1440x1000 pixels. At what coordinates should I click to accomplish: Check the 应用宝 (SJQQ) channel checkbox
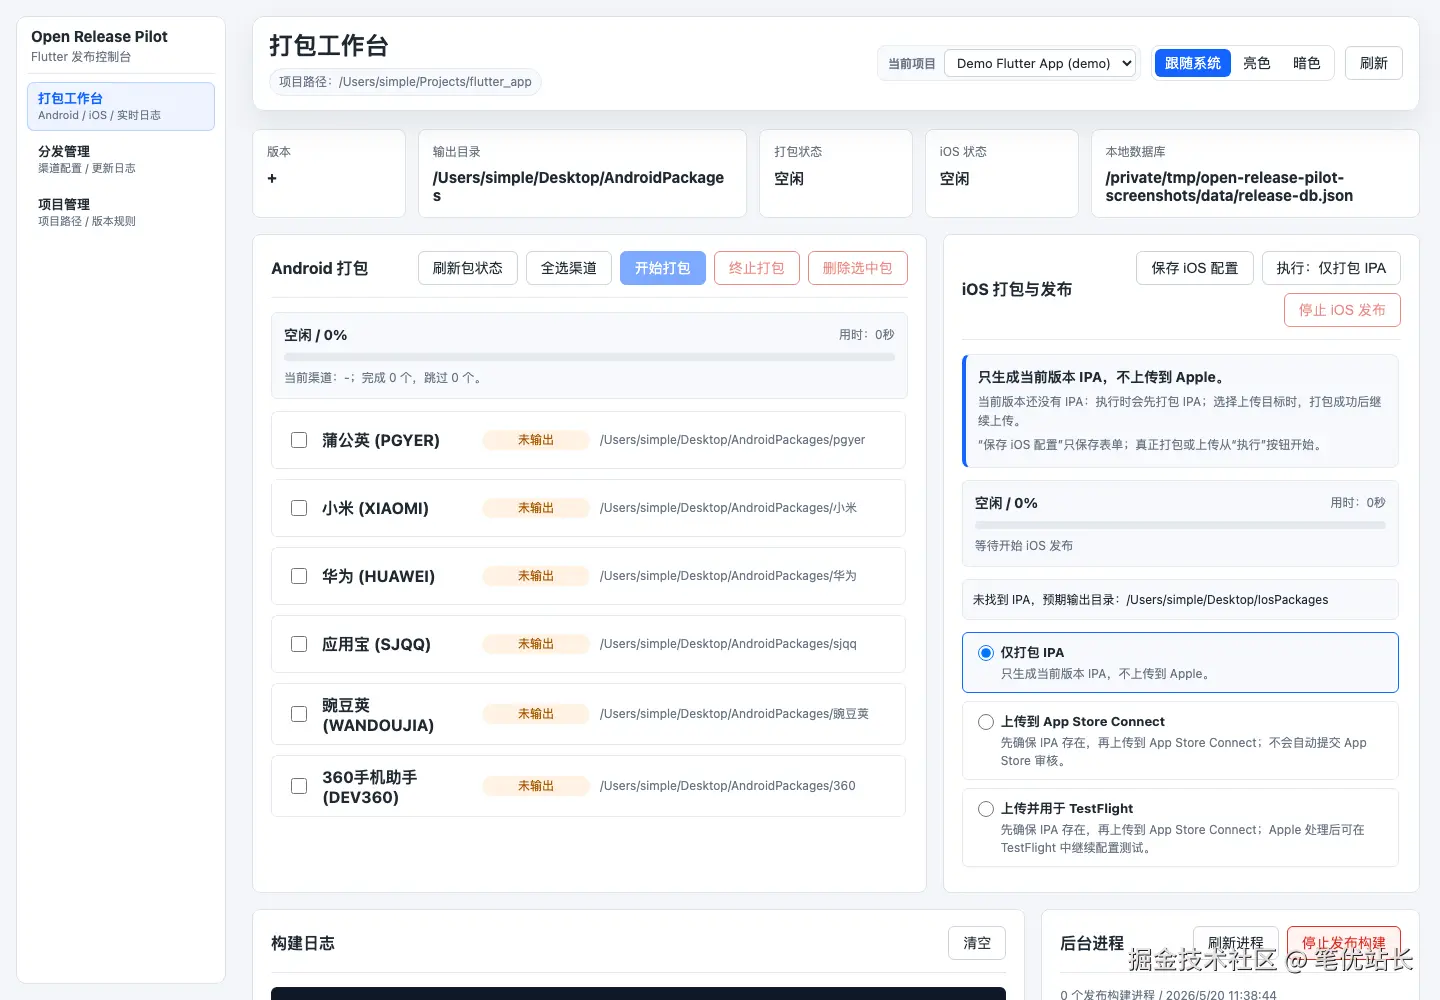tap(299, 644)
